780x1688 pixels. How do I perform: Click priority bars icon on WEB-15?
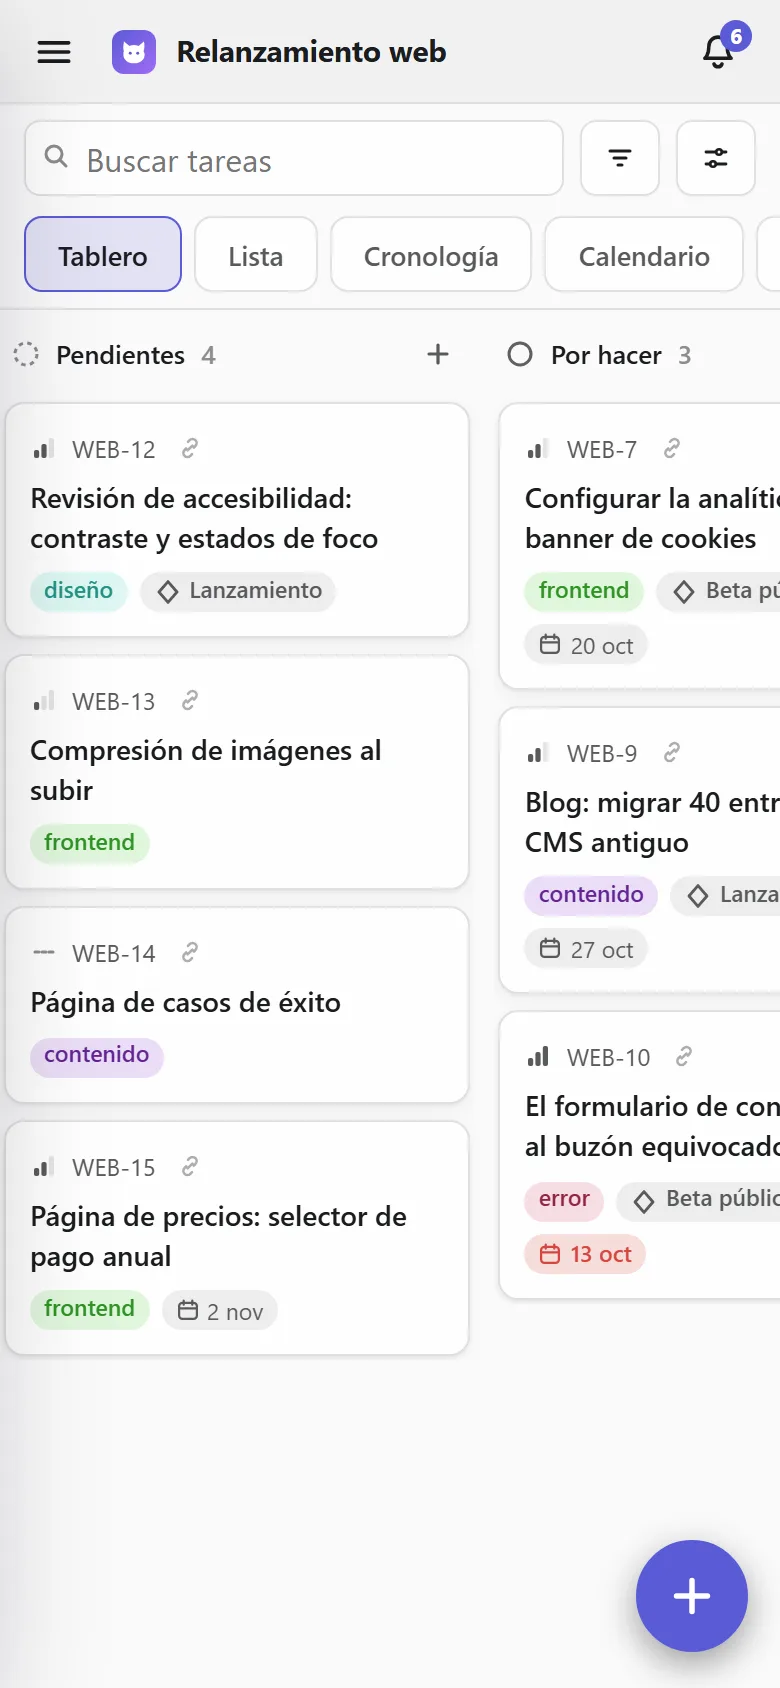tap(43, 1167)
